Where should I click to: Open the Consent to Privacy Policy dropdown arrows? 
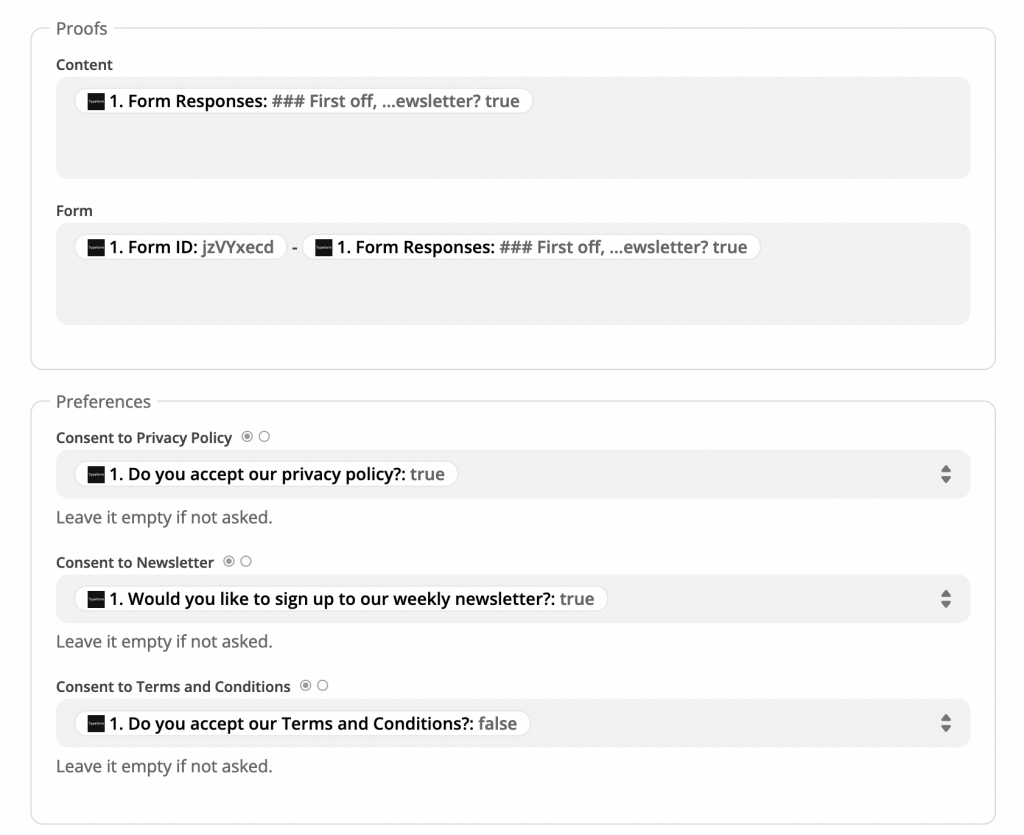click(945, 475)
